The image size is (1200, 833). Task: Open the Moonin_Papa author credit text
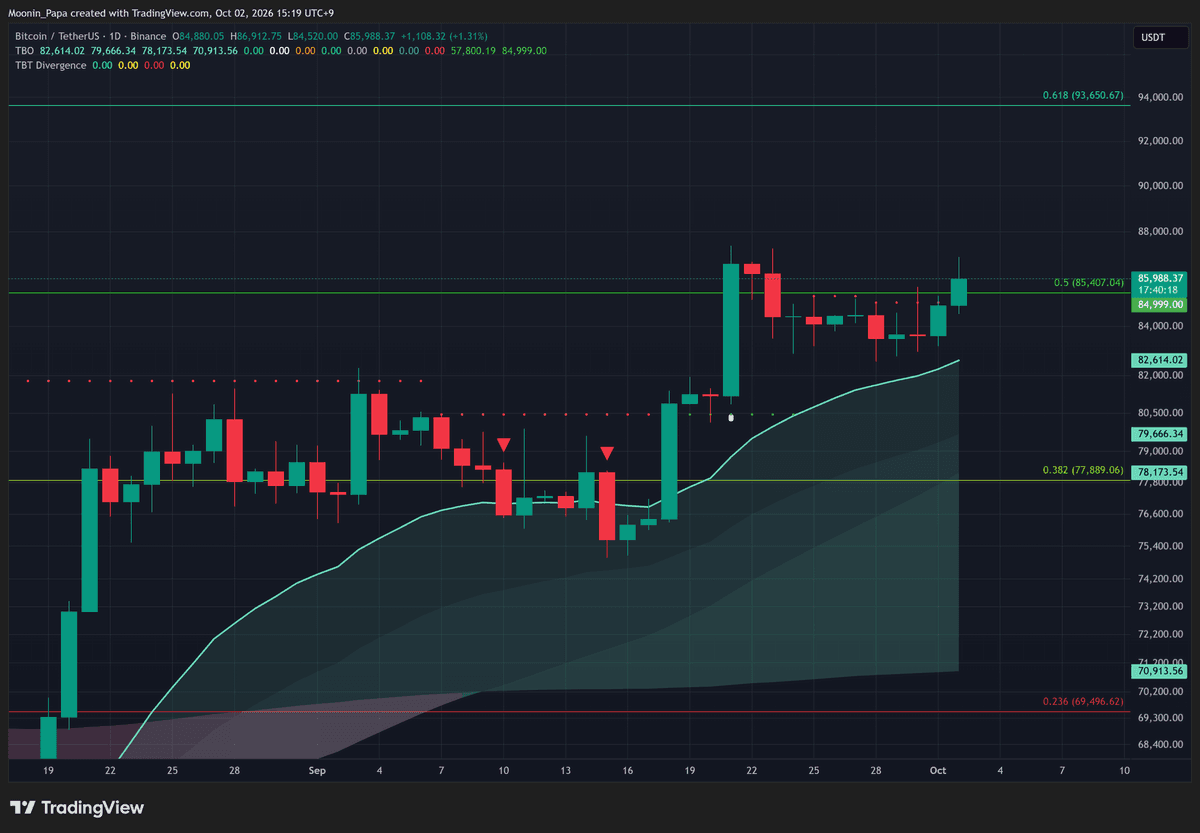point(36,13)
